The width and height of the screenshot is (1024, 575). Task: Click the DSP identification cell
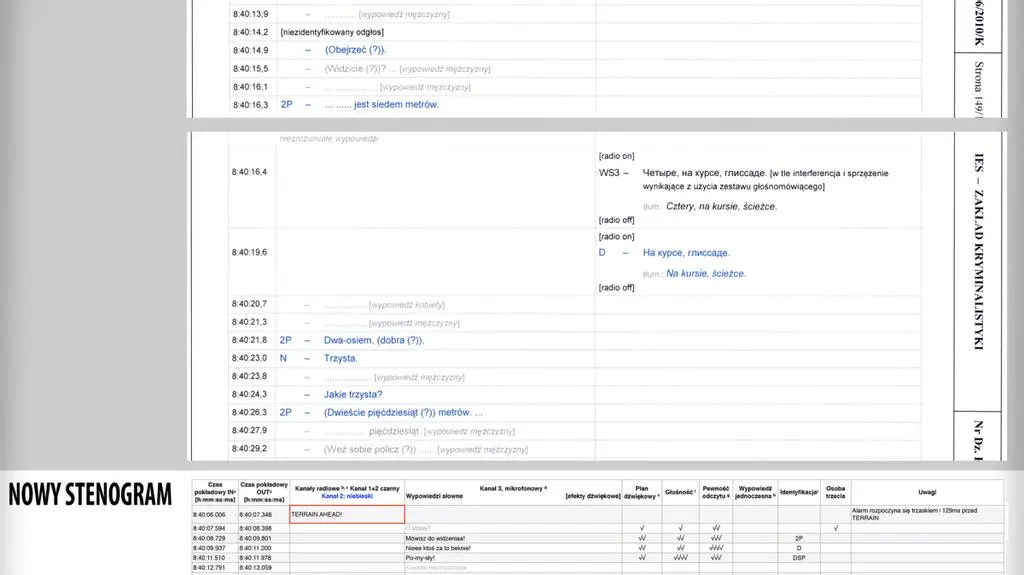point(799,558)
